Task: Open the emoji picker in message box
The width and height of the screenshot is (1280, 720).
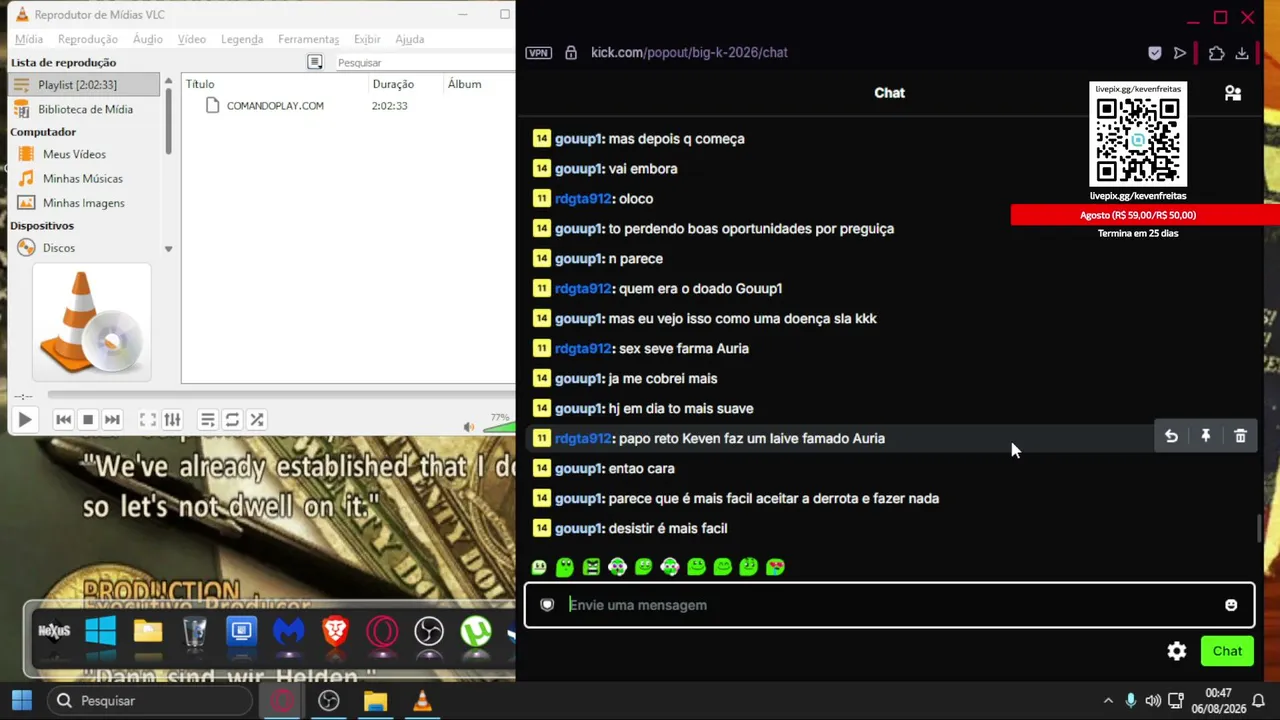Action: pyautogui.click(x=1231, y=605)
